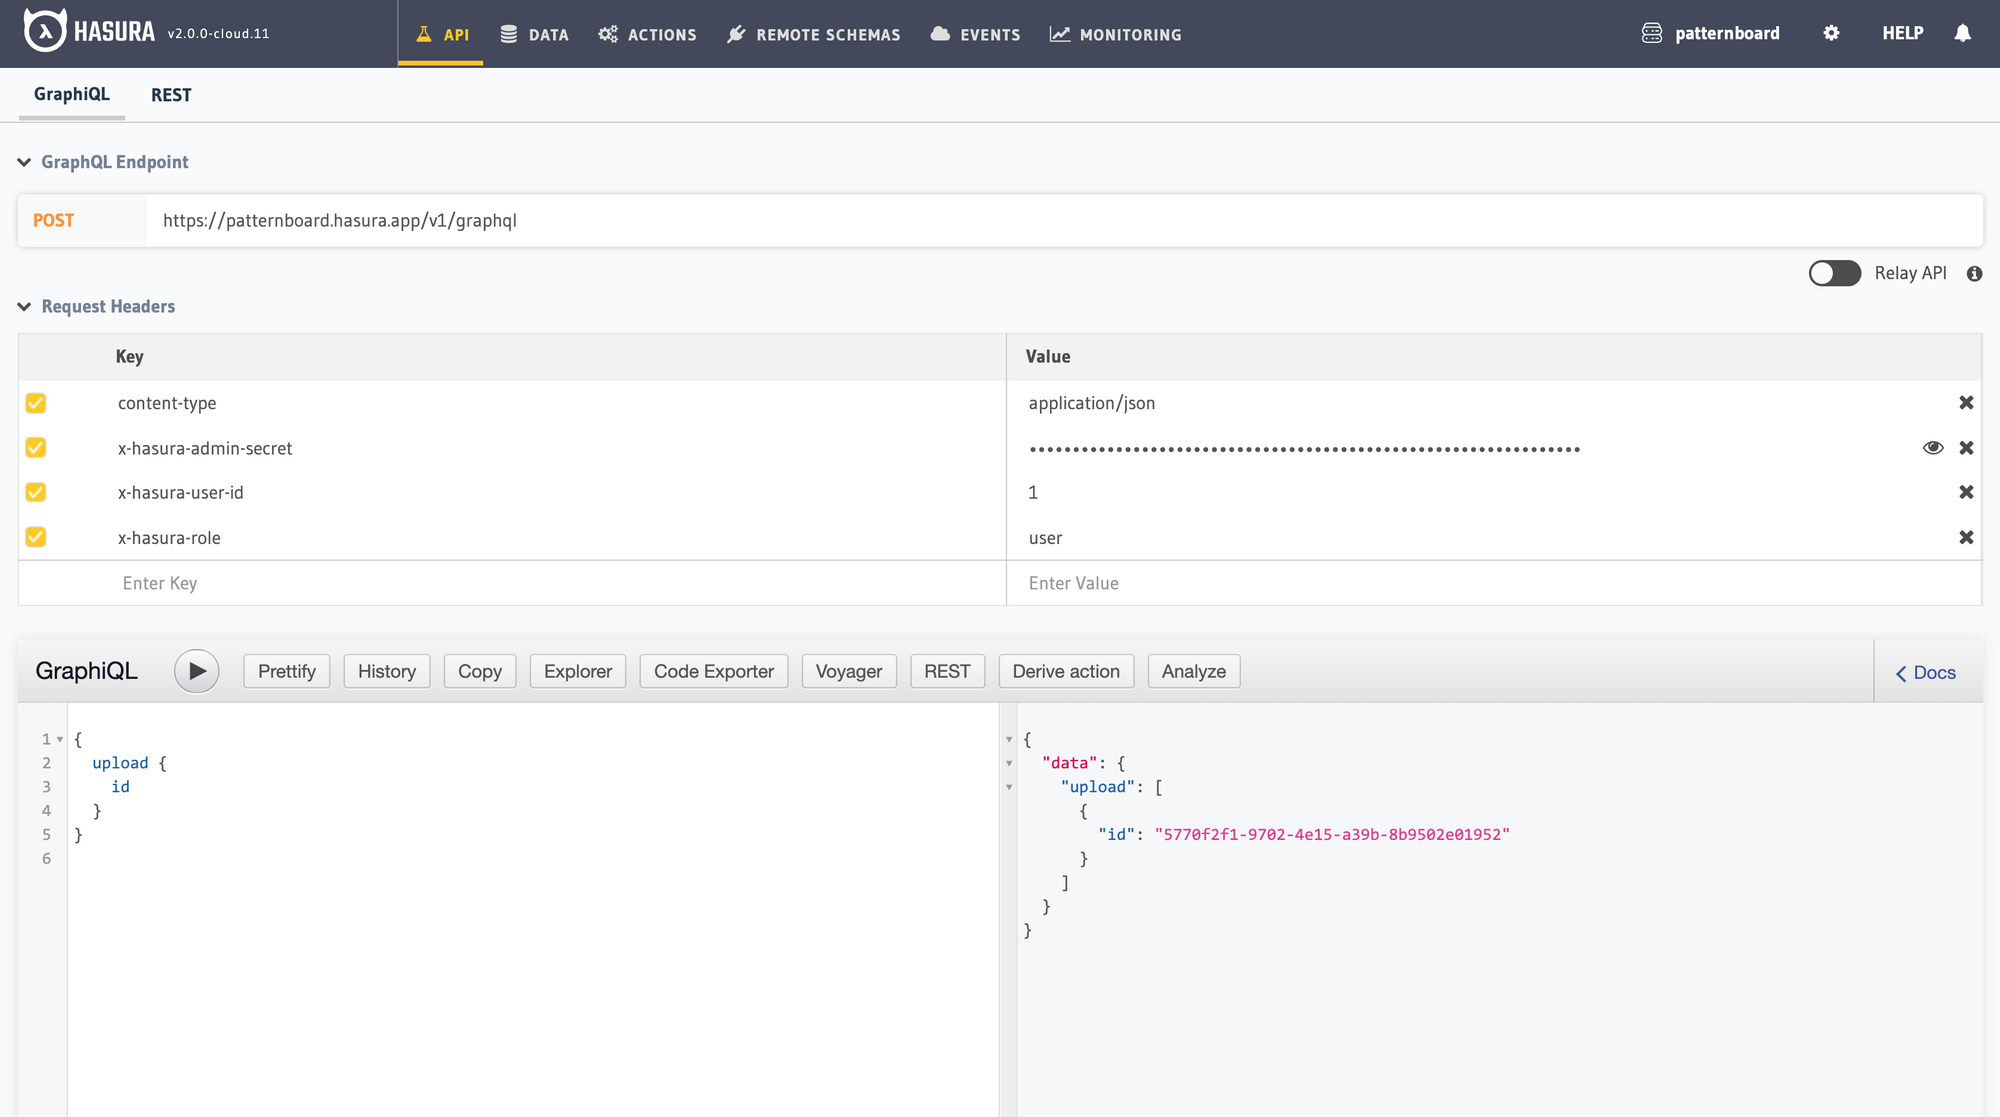This screenshot has width=2000, height=1117.
Task: Click the patternboard project name
Action: [x=1727, y=33]
